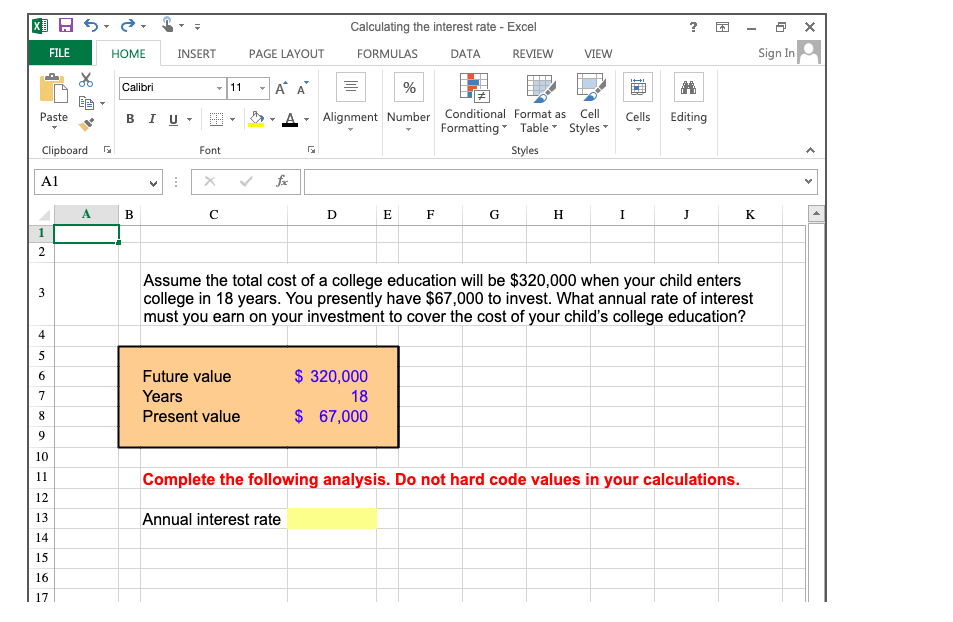This screenshot has width=953, height=622.
Task: Open the font size dropdown
Action: pyautogui.click(x=261, y=87)
